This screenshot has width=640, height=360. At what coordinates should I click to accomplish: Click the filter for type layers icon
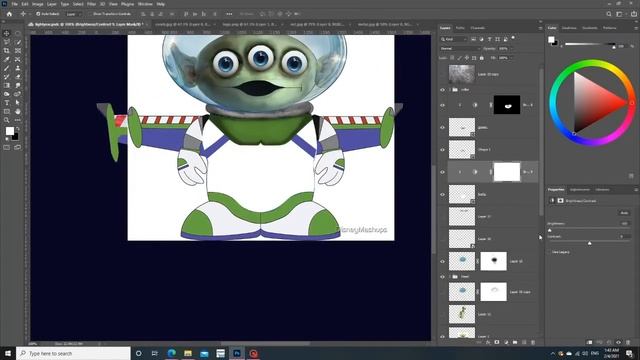[489, 39]
